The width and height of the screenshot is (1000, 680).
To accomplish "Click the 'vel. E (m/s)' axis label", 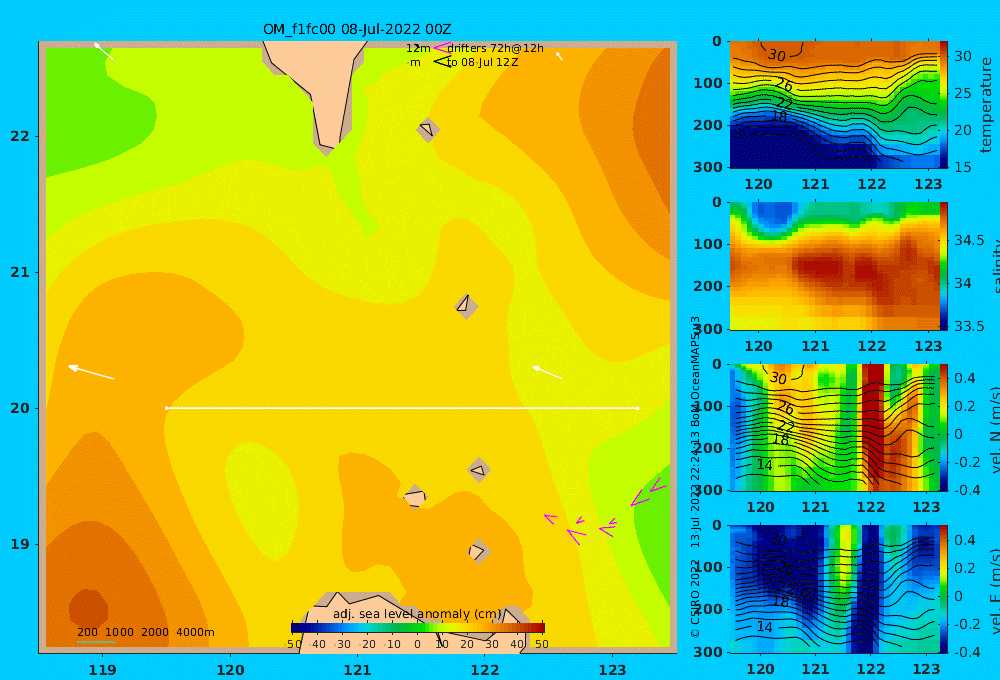I will (996, 591).
